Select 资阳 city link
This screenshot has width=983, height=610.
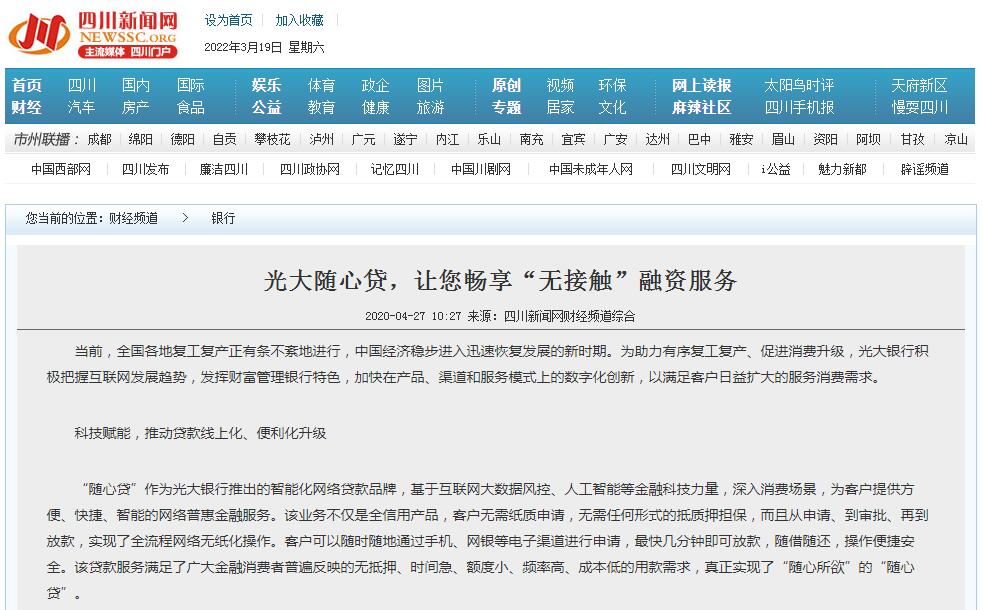pos(826,139)
